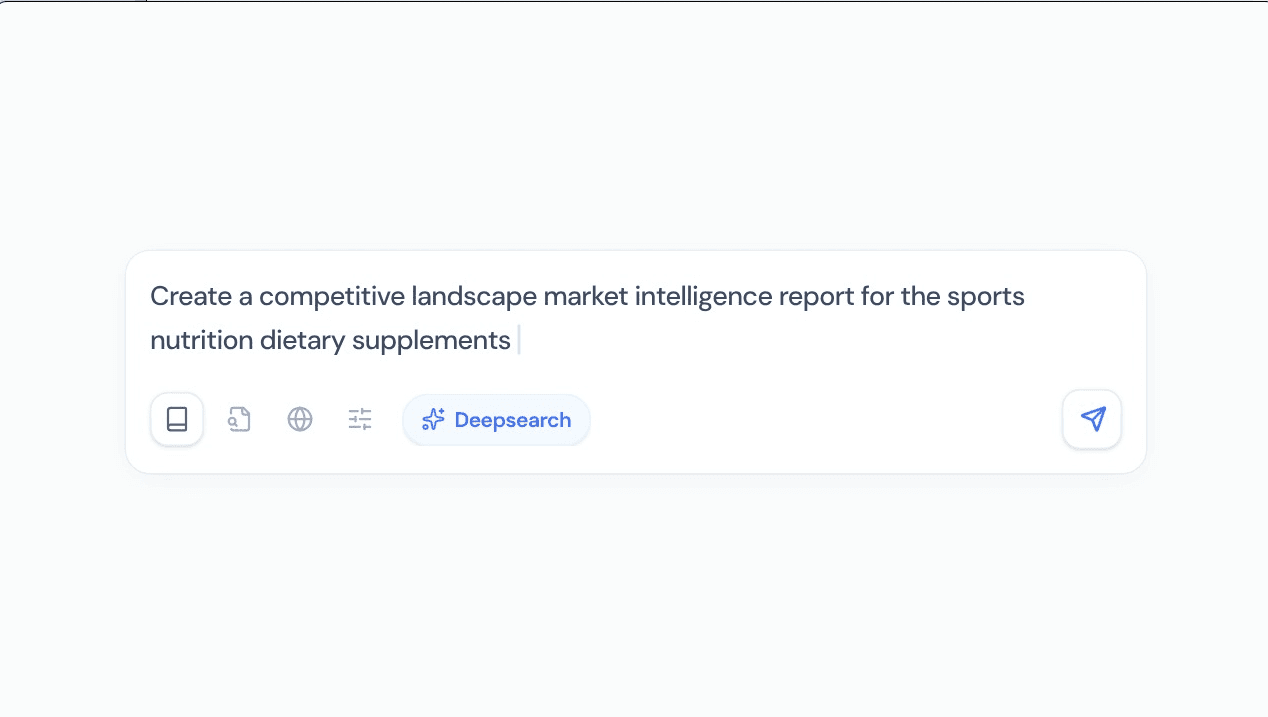The width and height of the screenshot is (1268, 717).
Task: Click the document search icon
Action: tap(239, 419)
